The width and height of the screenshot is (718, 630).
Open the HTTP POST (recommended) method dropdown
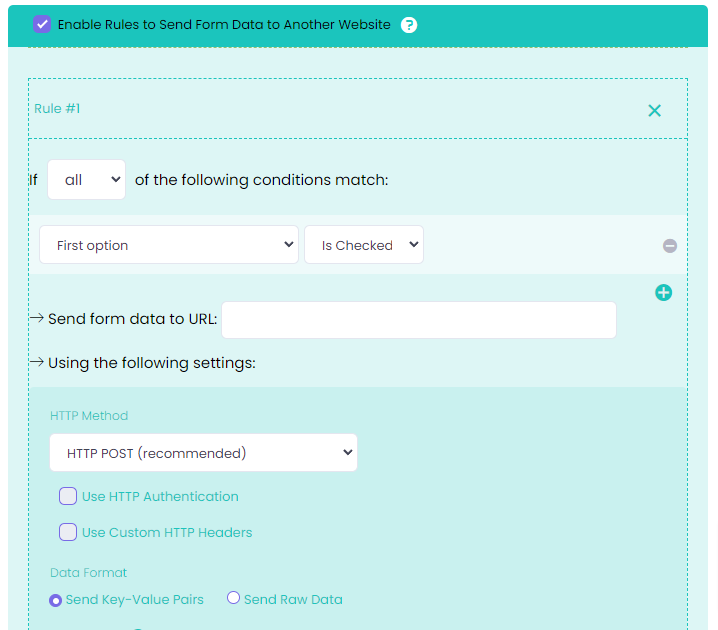(x=203, y=453)
